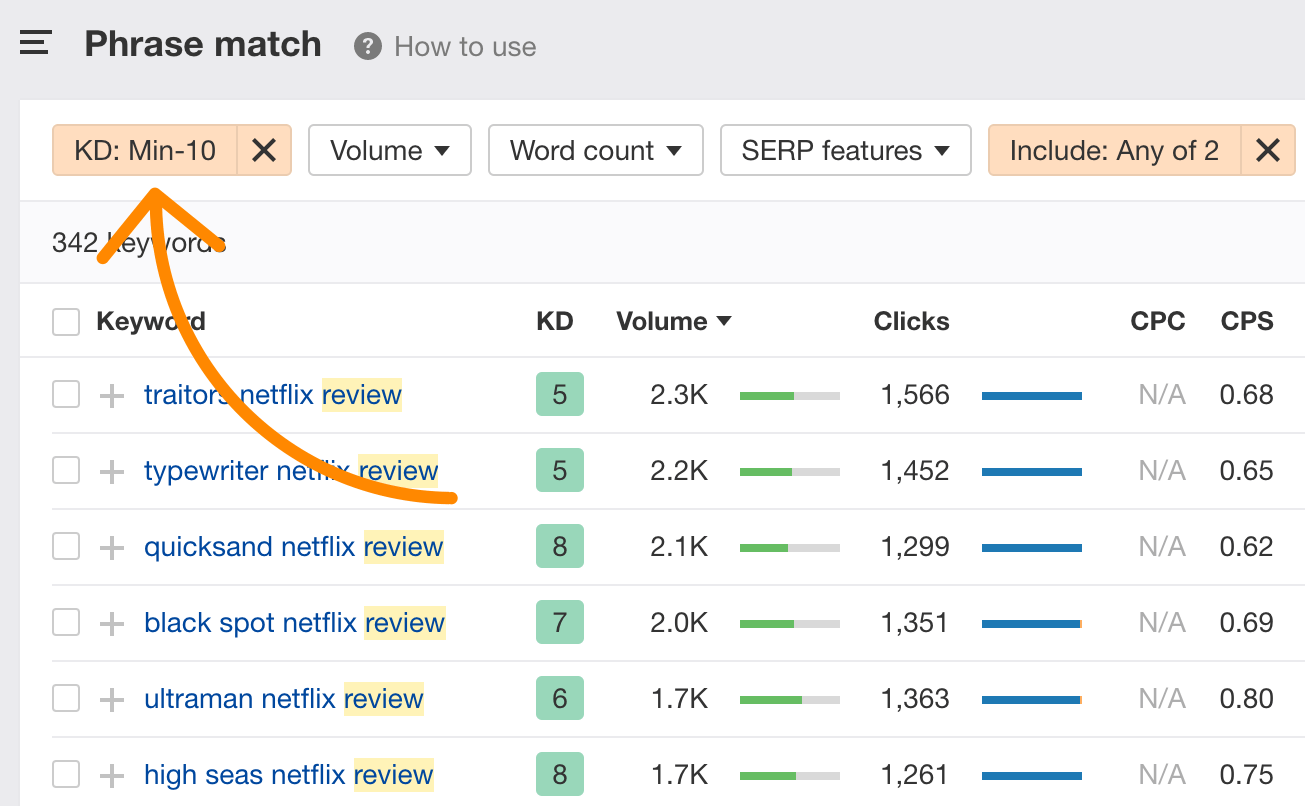Click the volume bar for traitors netflix review

pos(789,396)
